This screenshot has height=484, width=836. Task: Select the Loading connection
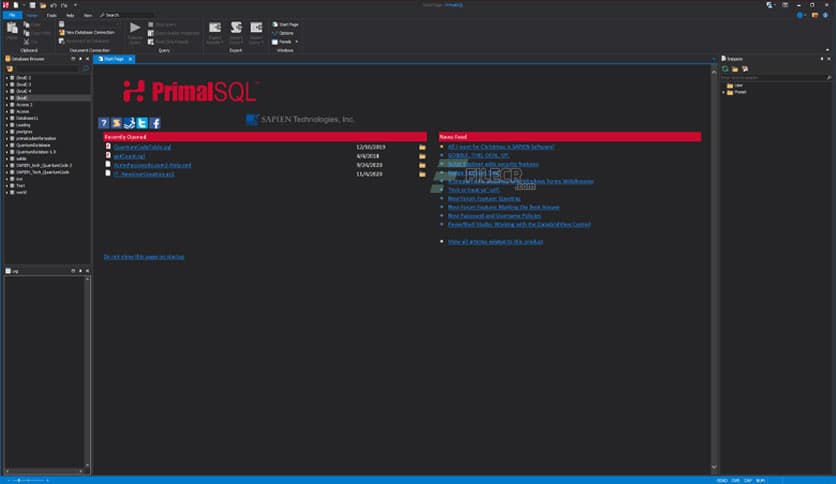[x=23, y=125]
